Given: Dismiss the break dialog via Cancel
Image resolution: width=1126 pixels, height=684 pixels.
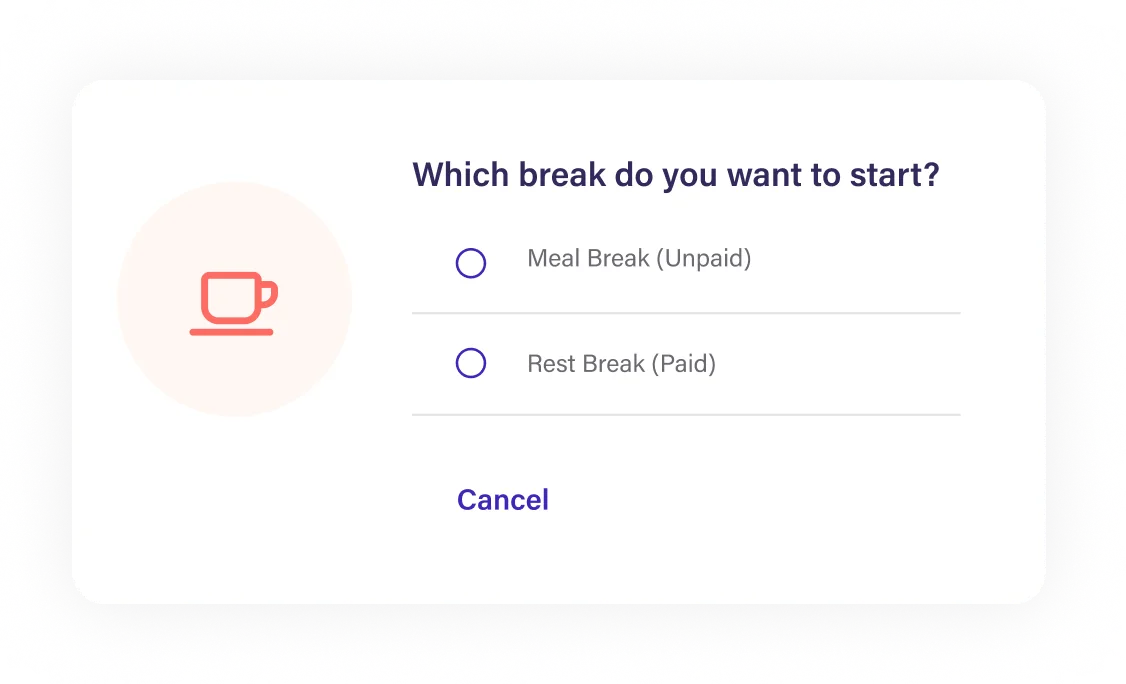Looking at the screenshot, I should click(x=503, y=500).
